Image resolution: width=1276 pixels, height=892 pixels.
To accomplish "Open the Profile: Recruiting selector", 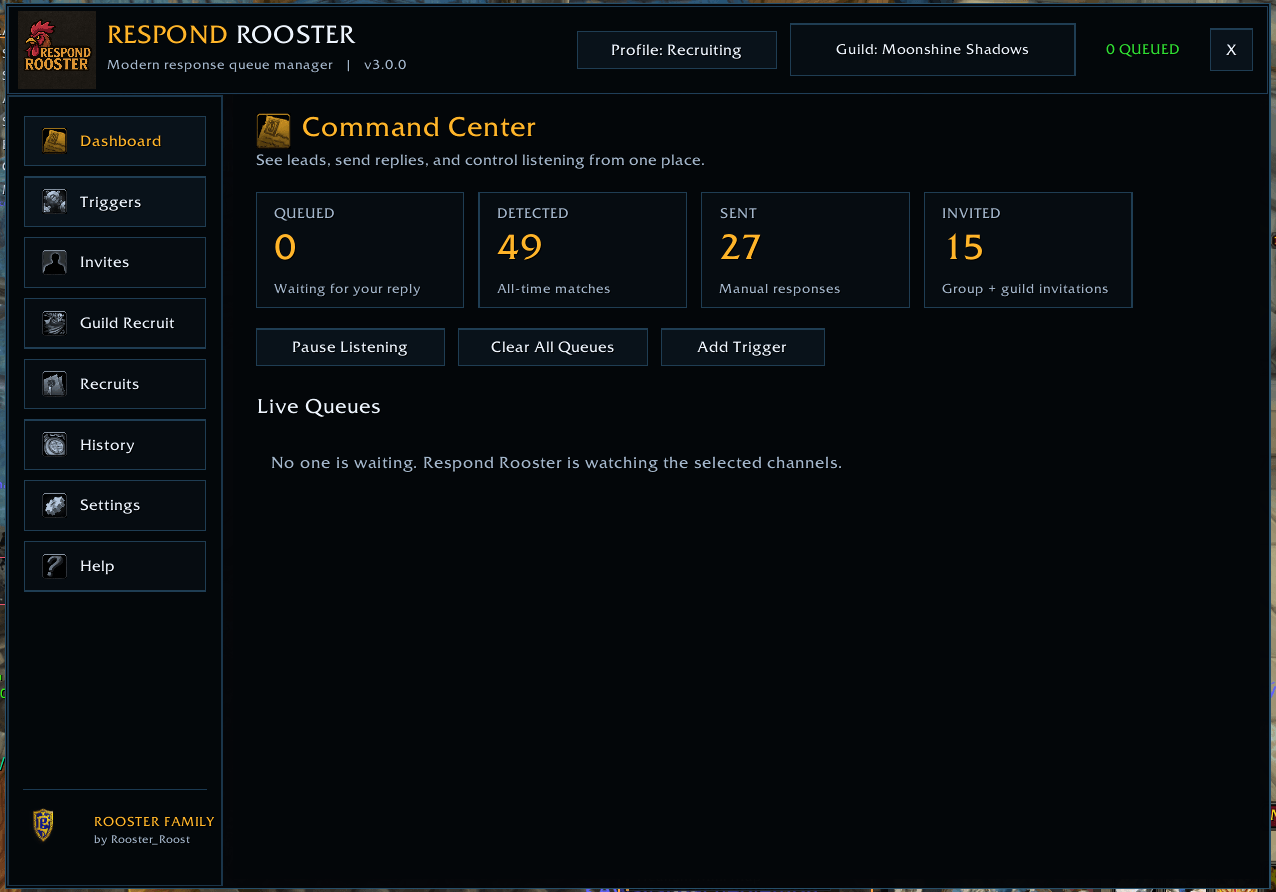I will [x=677, y=50].
